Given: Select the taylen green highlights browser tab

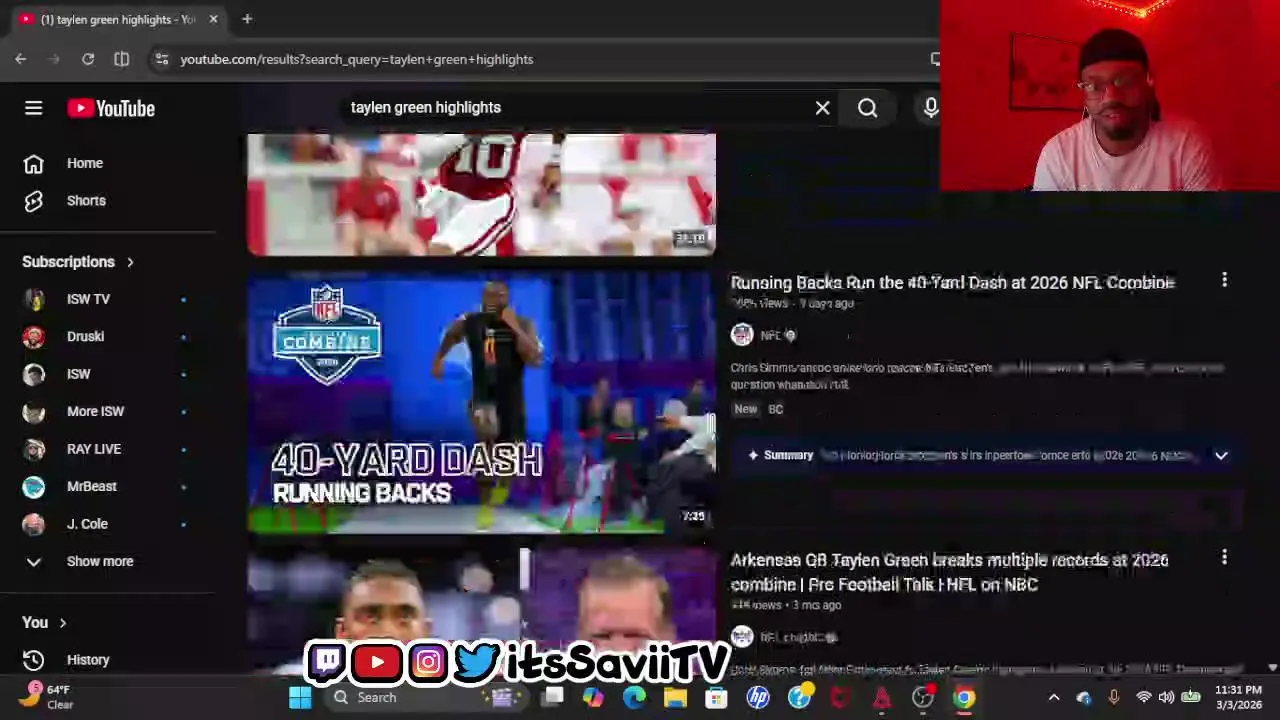Looking at the screenshot, I should coord(118,19).
